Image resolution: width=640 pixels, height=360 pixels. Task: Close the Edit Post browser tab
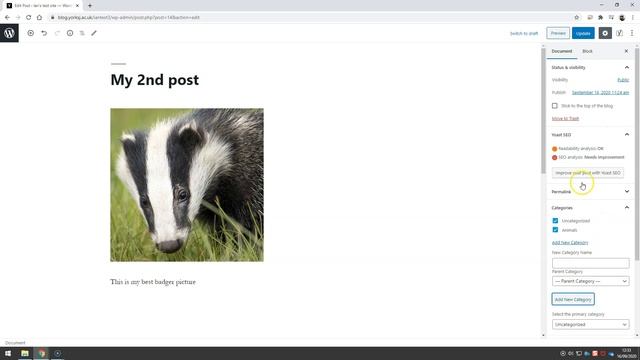tap(77, 6)
